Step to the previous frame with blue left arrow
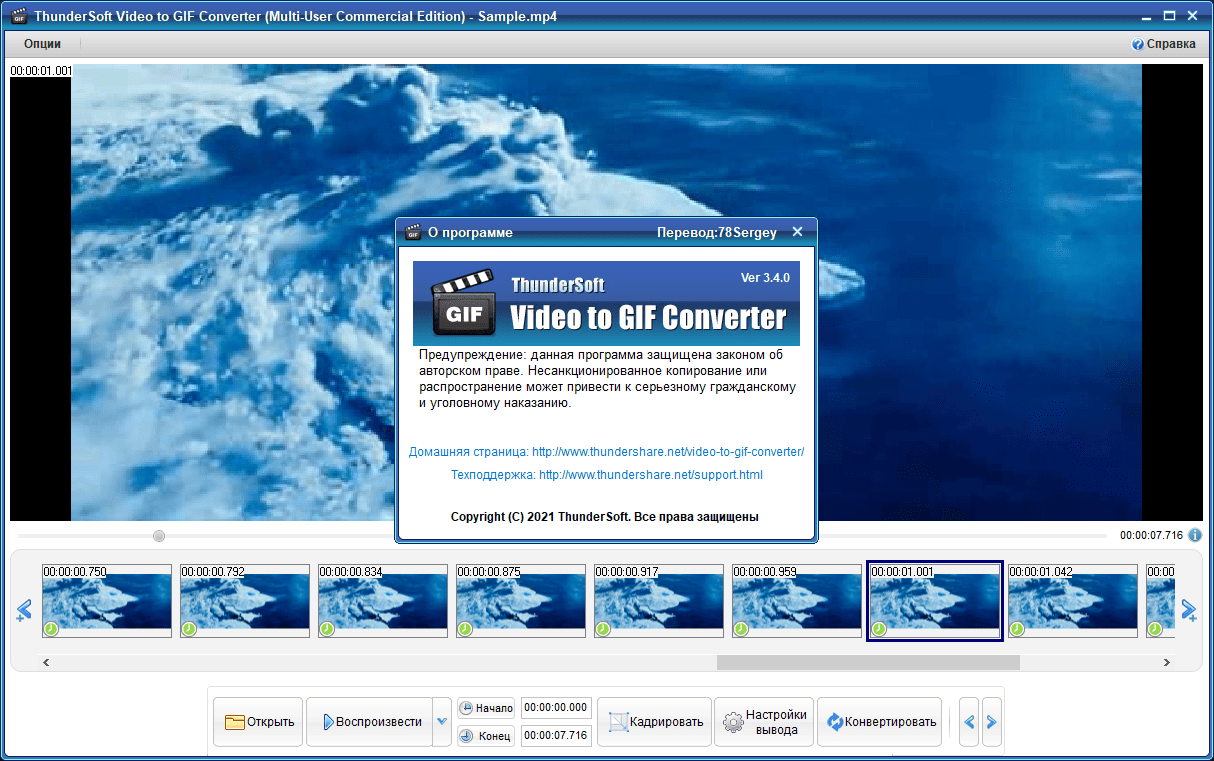This screenshot has height=761, width=1214. coord(968,722)
